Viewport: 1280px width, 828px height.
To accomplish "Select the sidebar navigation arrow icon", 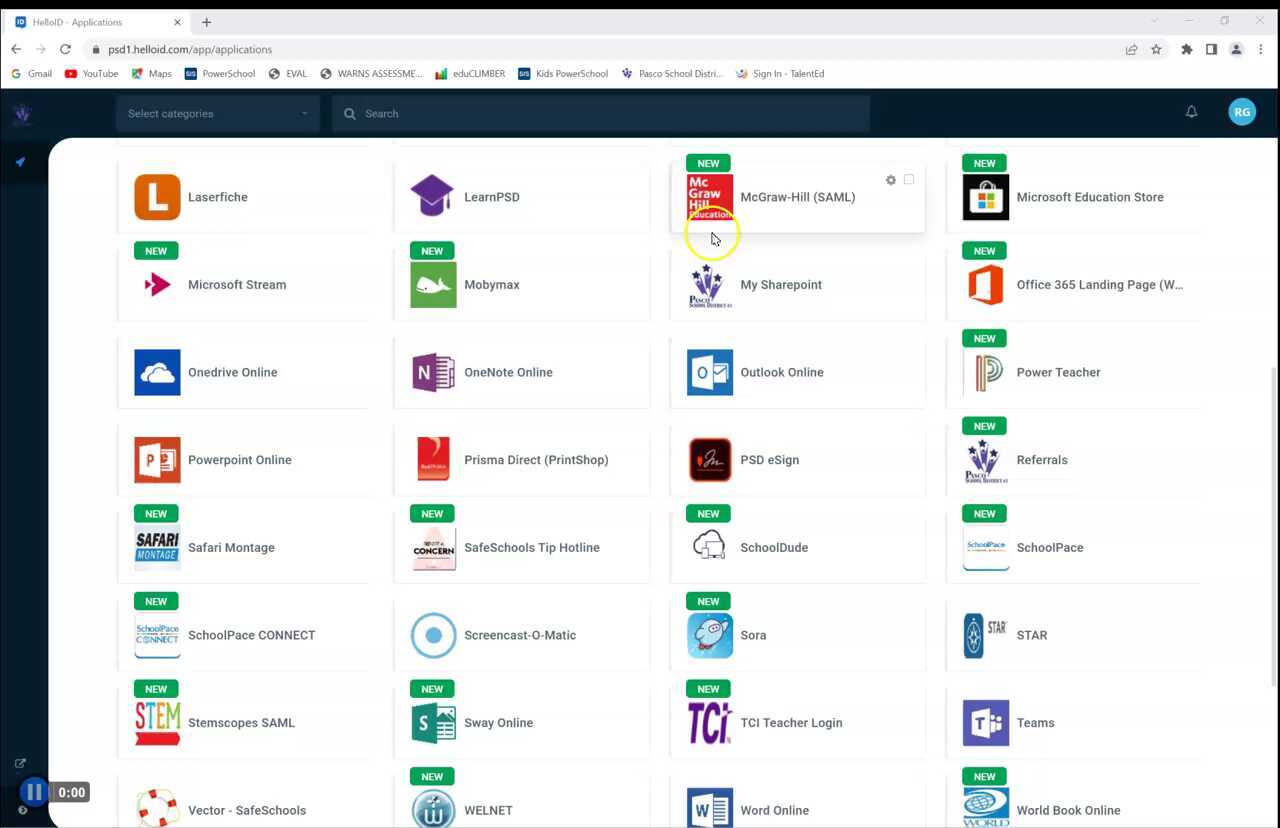I will (x=20, y=161).
